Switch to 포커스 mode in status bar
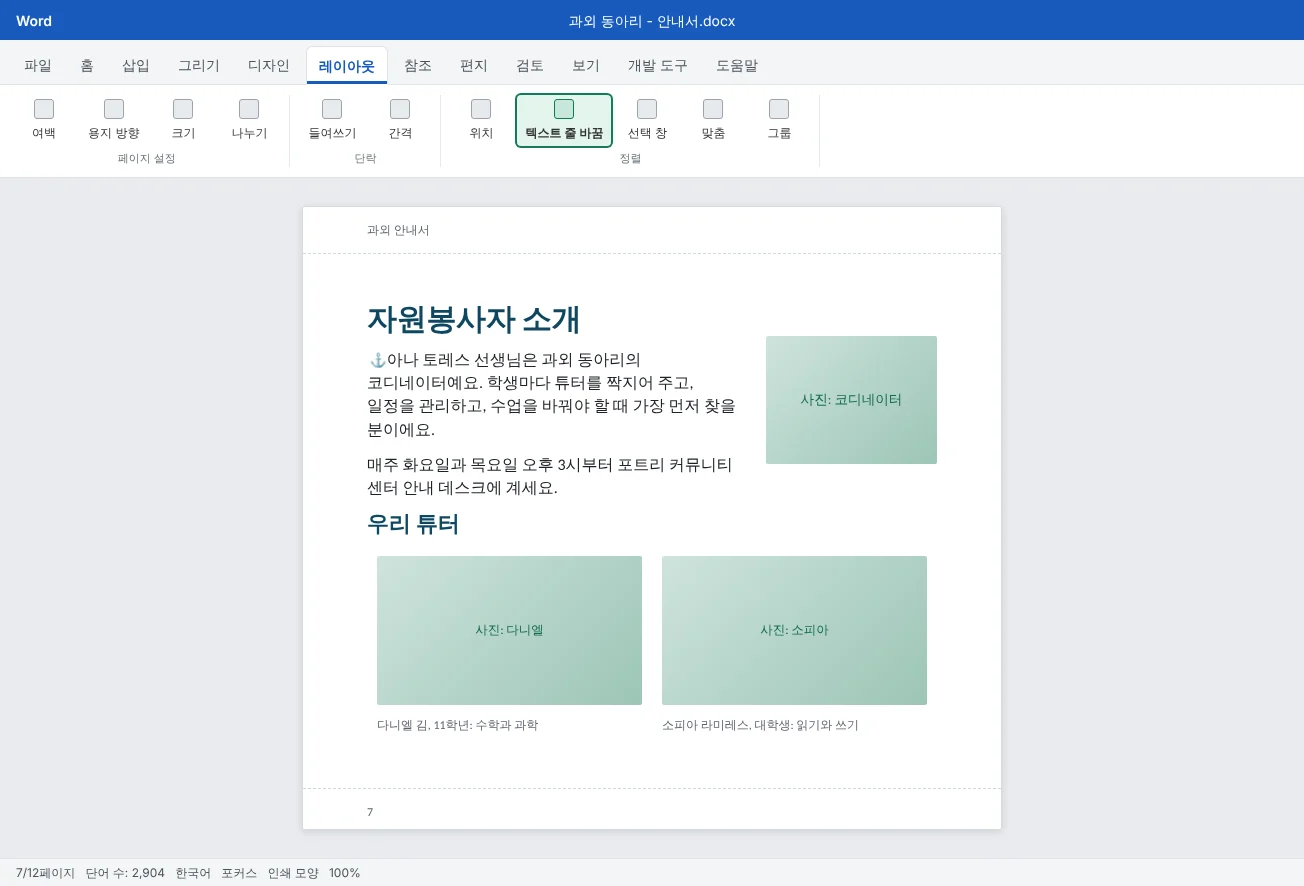Screen dimensions: 1304x886 (239, 873)
